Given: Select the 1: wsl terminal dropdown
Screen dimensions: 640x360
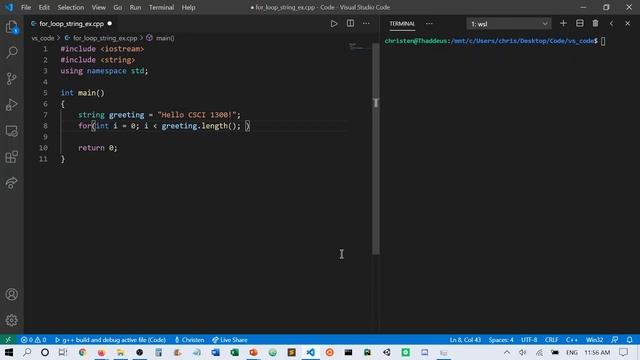Looking at the screenshot, I should pos(509,24).
